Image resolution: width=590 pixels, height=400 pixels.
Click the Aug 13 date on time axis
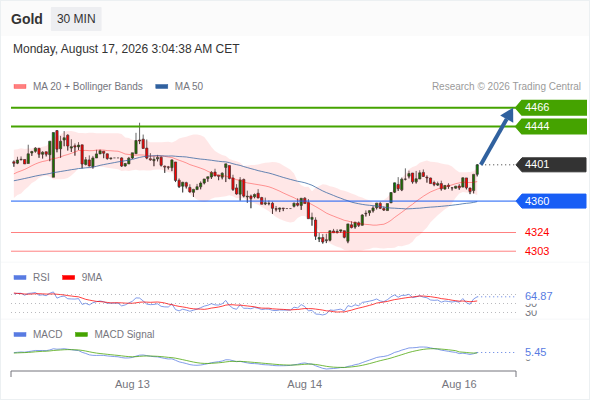point(132,384)
